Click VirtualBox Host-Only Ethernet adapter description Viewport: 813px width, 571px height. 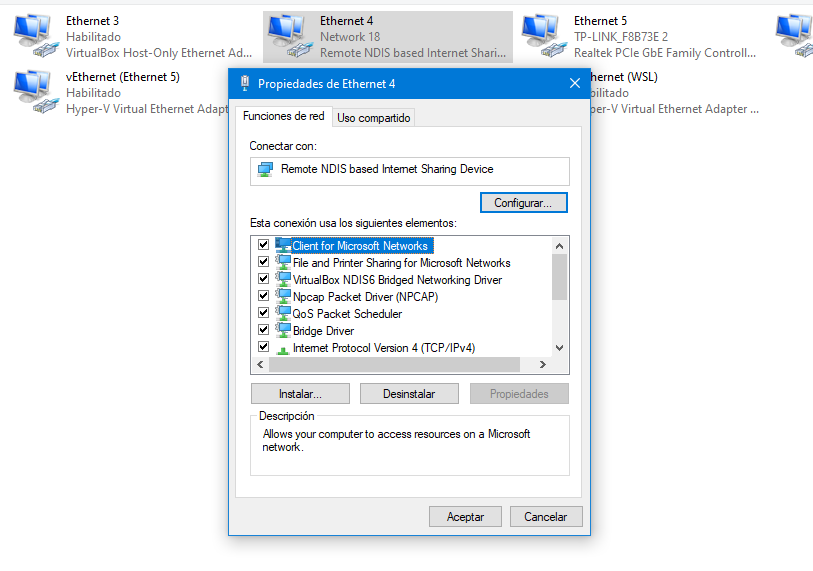(x=159, y=53)
